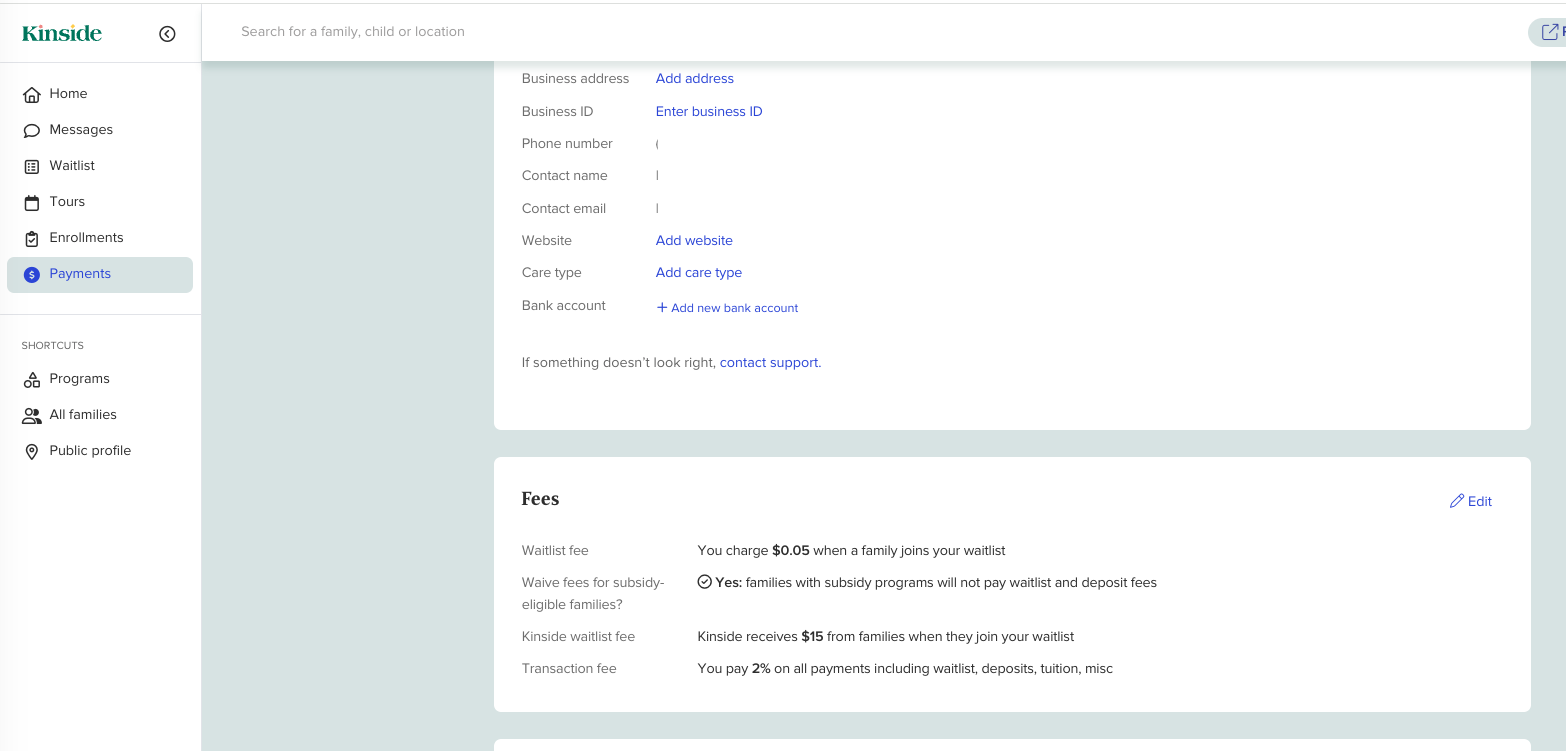This screenshot has width=1566, height=751.
Task: Select the Waitlist icon
Action: 33,165
